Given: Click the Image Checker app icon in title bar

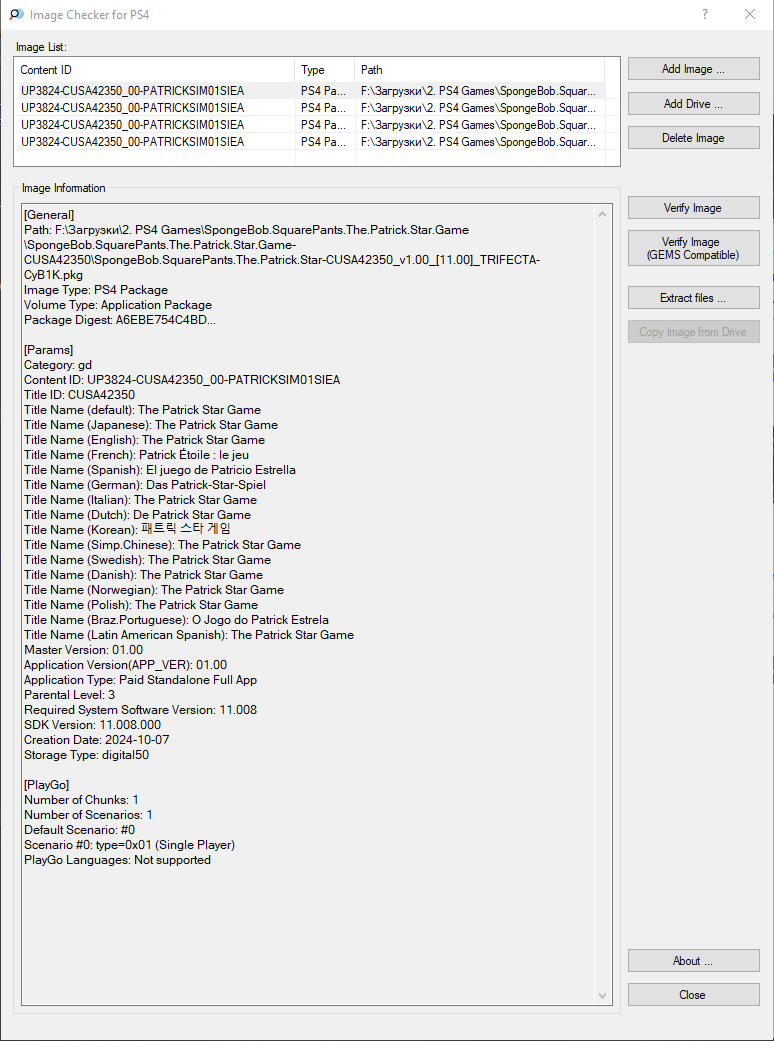Looking at the screenshot, I should 17,14.
